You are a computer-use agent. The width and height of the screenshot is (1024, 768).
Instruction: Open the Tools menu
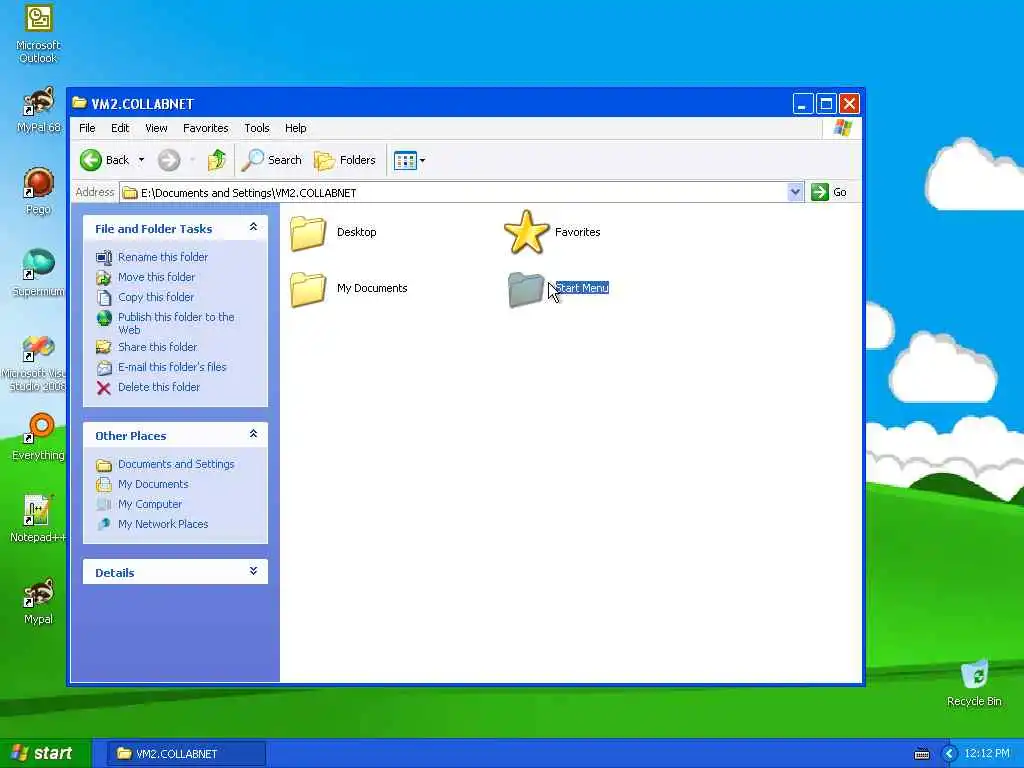point(257,128)
